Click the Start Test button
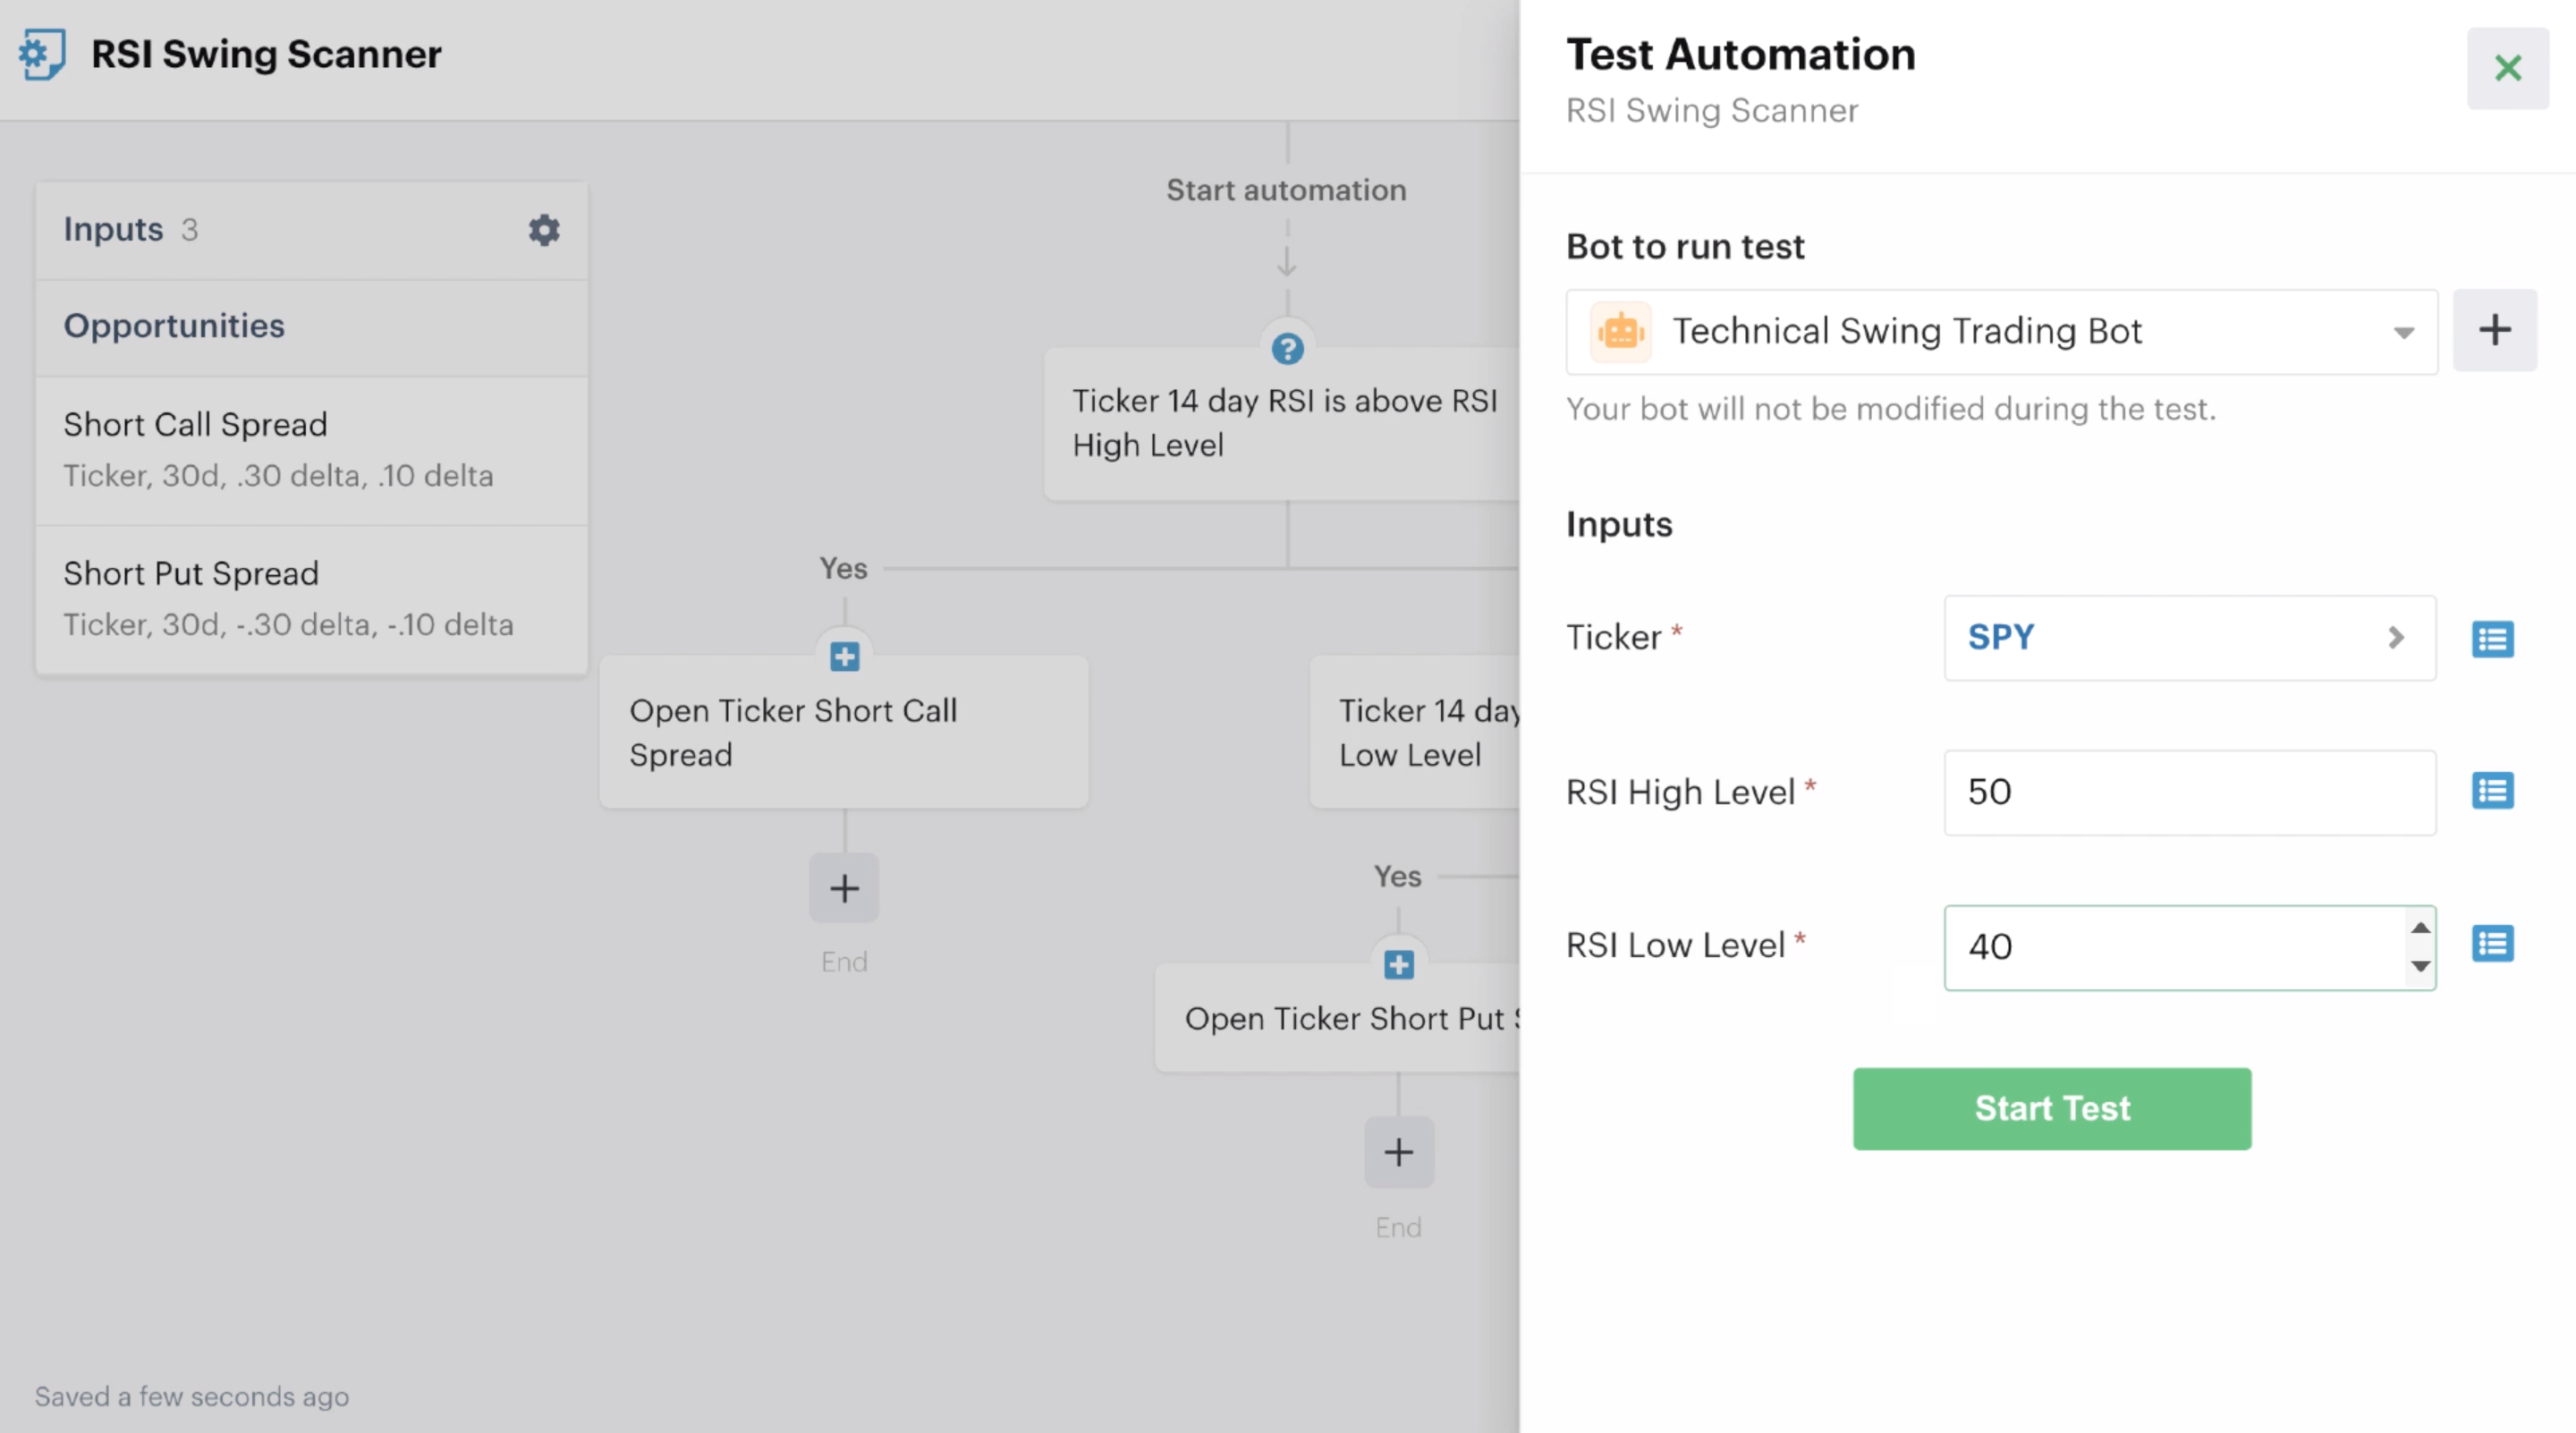 coord(2051,1109)
